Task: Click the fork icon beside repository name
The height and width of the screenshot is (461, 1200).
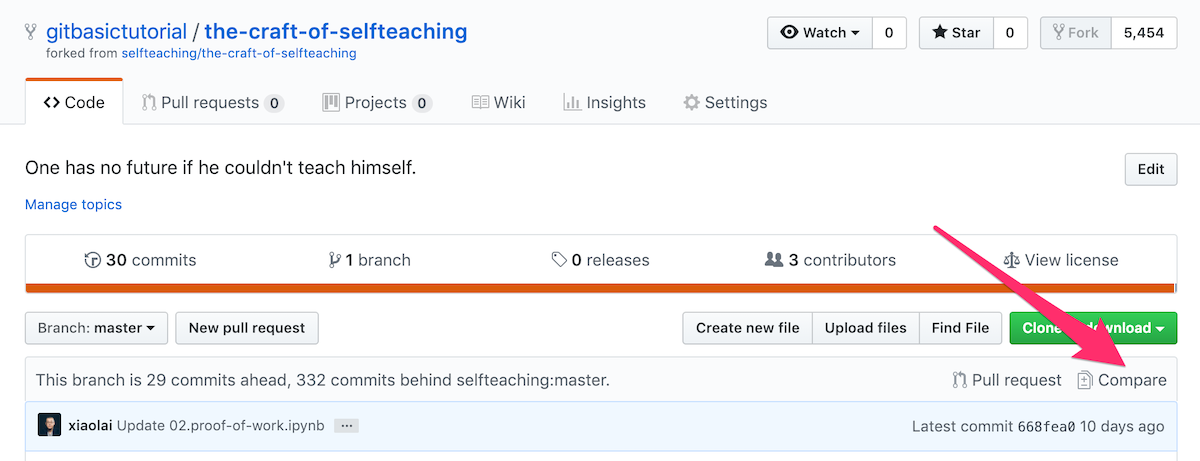Action: coord(32,32)
